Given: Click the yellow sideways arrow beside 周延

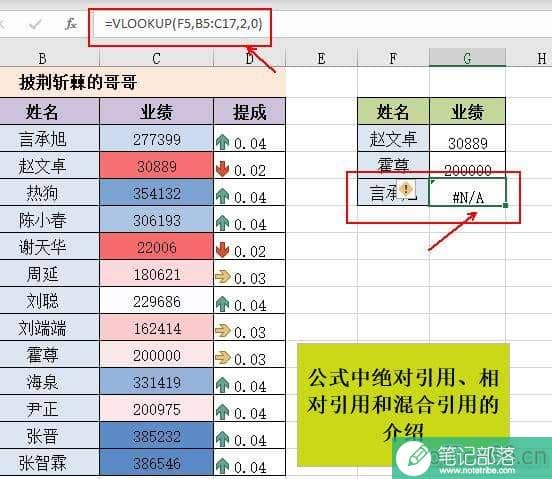Looking at the screenshot, I should click(x=223, y=277).
